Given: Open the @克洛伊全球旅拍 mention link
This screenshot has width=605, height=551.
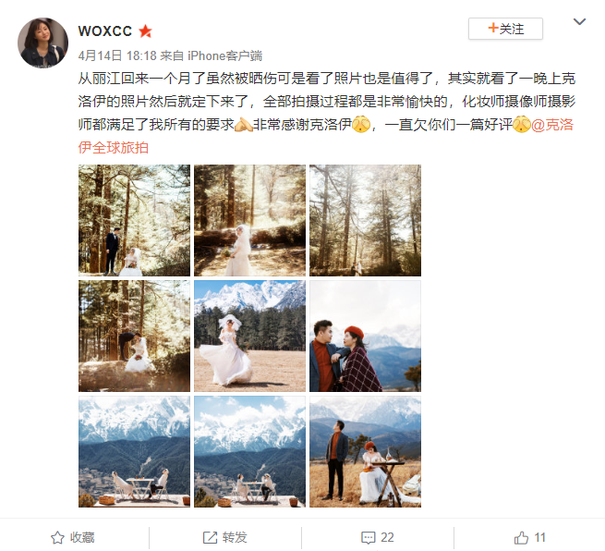Looking at the screenshot, I should click(326, 136).
